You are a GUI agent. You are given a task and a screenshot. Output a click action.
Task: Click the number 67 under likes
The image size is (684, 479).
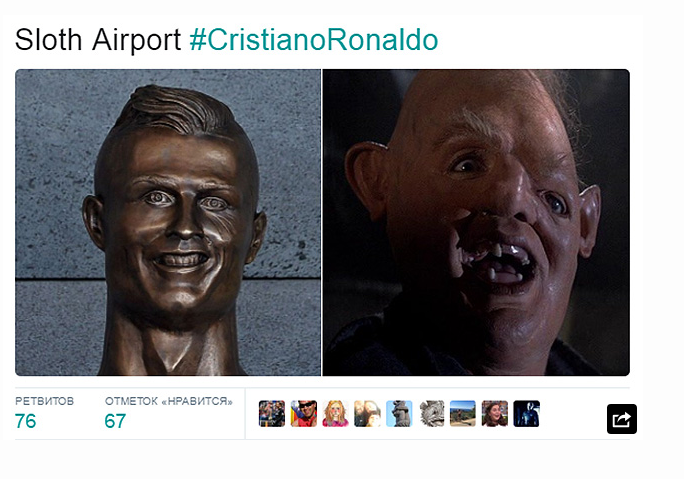(x=115, y=421)
